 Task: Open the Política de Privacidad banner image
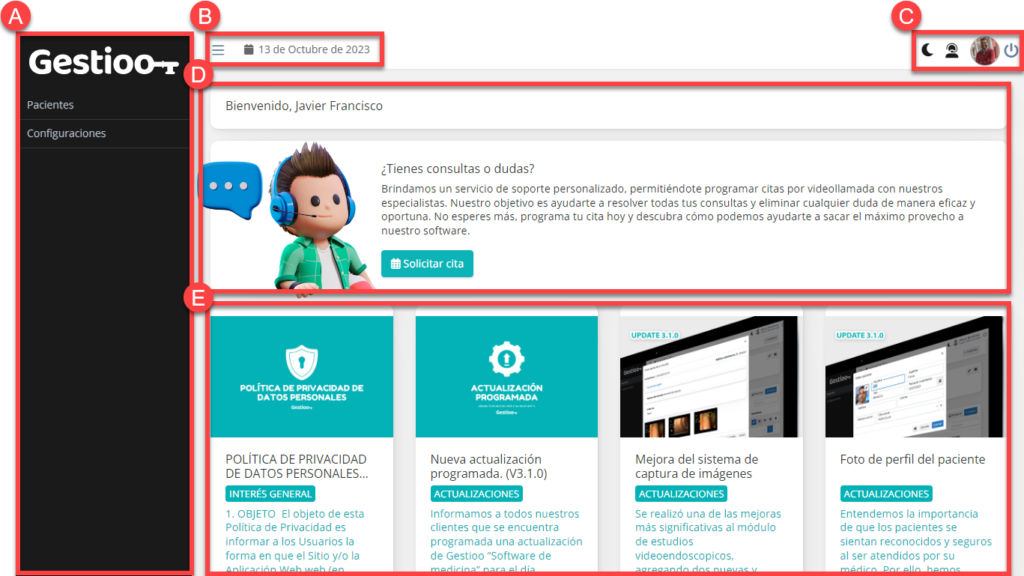(301, 377)
